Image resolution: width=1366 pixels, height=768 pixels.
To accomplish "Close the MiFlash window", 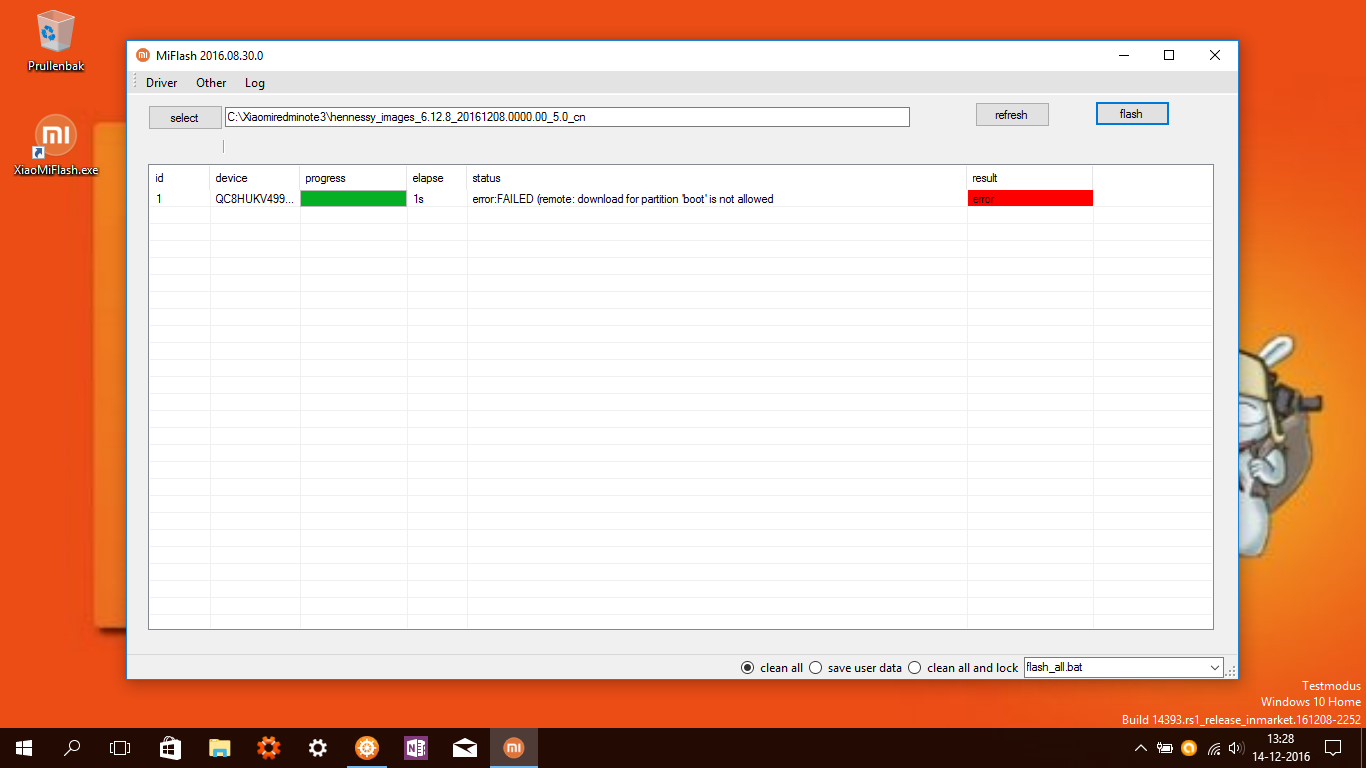I will point(1215,56).
